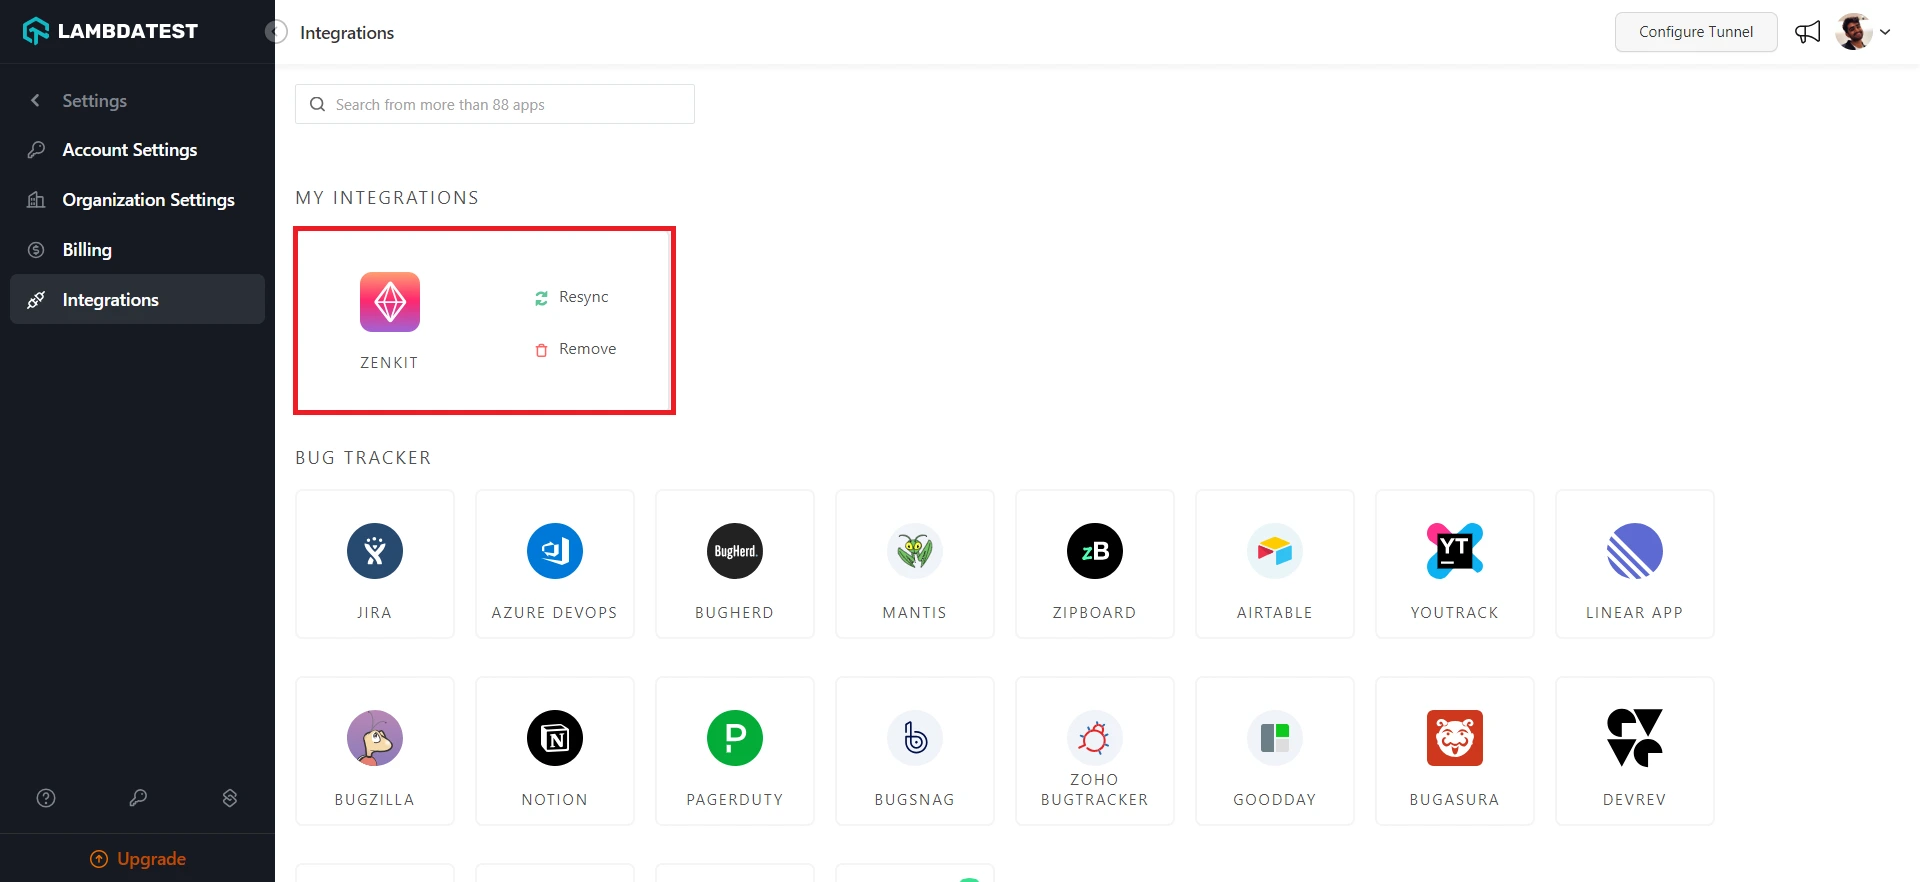Collapse the sidebar with arrow toggle

[276, 32]
